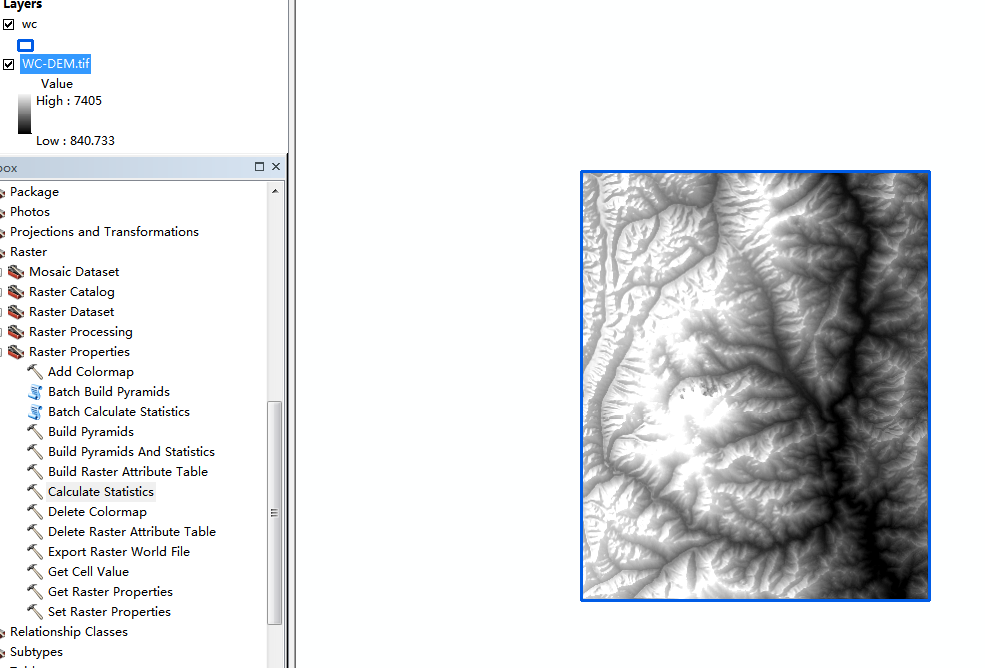This screenshot has height=668, width=985.
Task: Click the Batch Build Pyramids script icon
Action: [35, 392]
